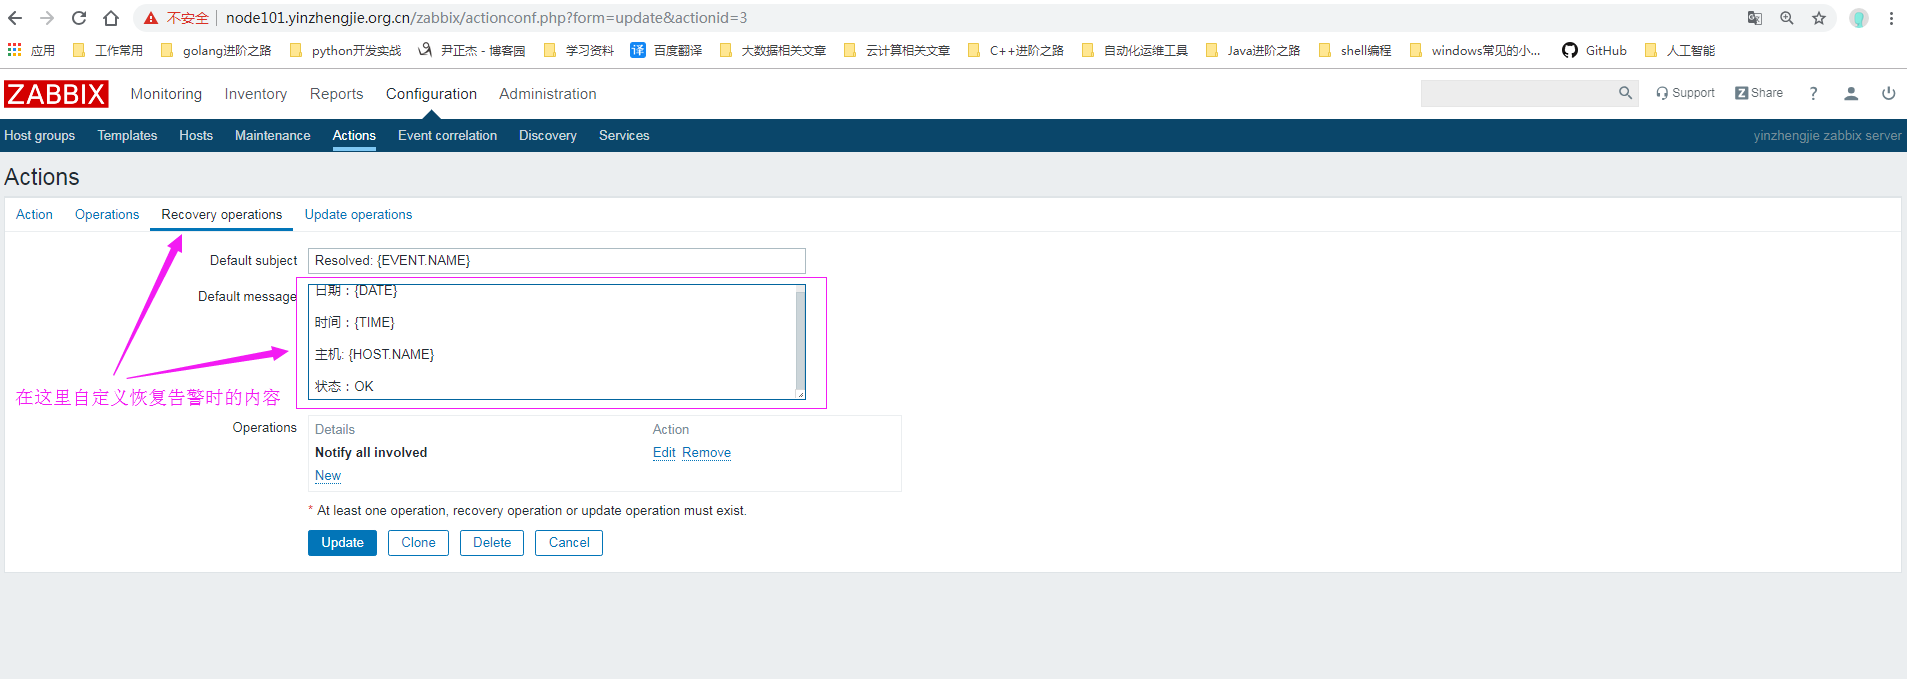Expand the 人工智能 bookmark folder
Viewport: 1907px width, 679px height.
(x=1679, y=50)
